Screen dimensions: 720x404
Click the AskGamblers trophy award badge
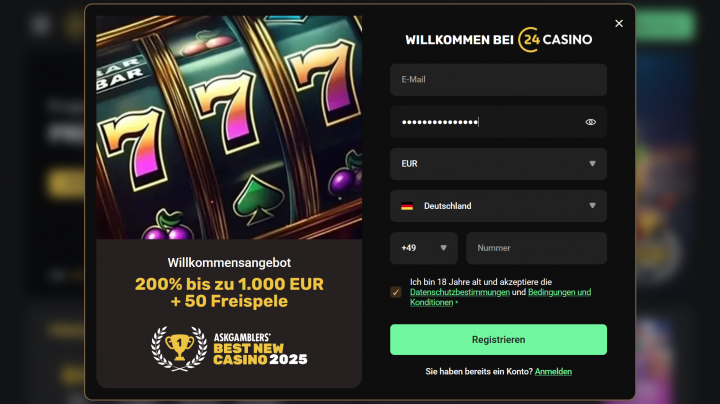(x=229, y=349)
